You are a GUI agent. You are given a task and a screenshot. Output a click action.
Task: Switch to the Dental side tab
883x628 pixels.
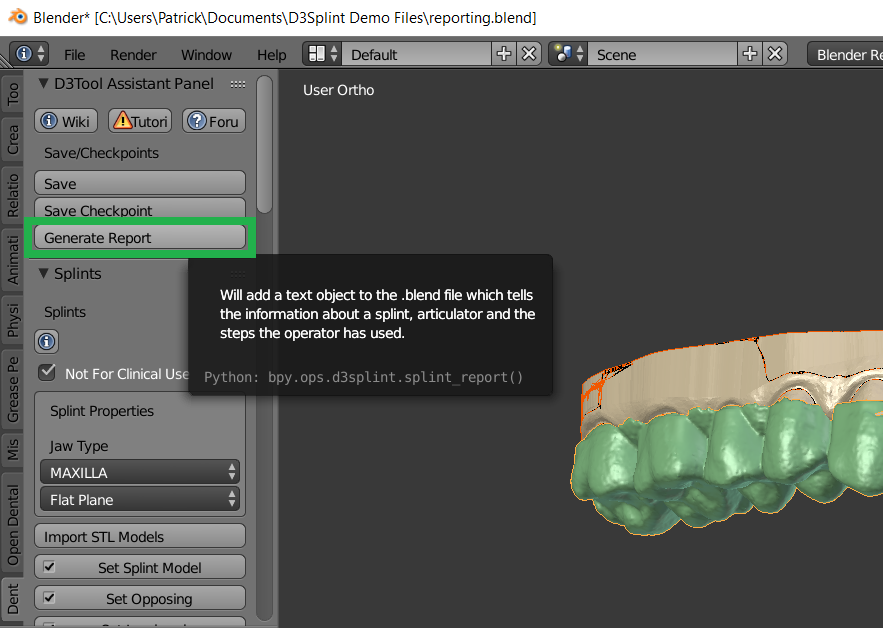tap(12, 599)
